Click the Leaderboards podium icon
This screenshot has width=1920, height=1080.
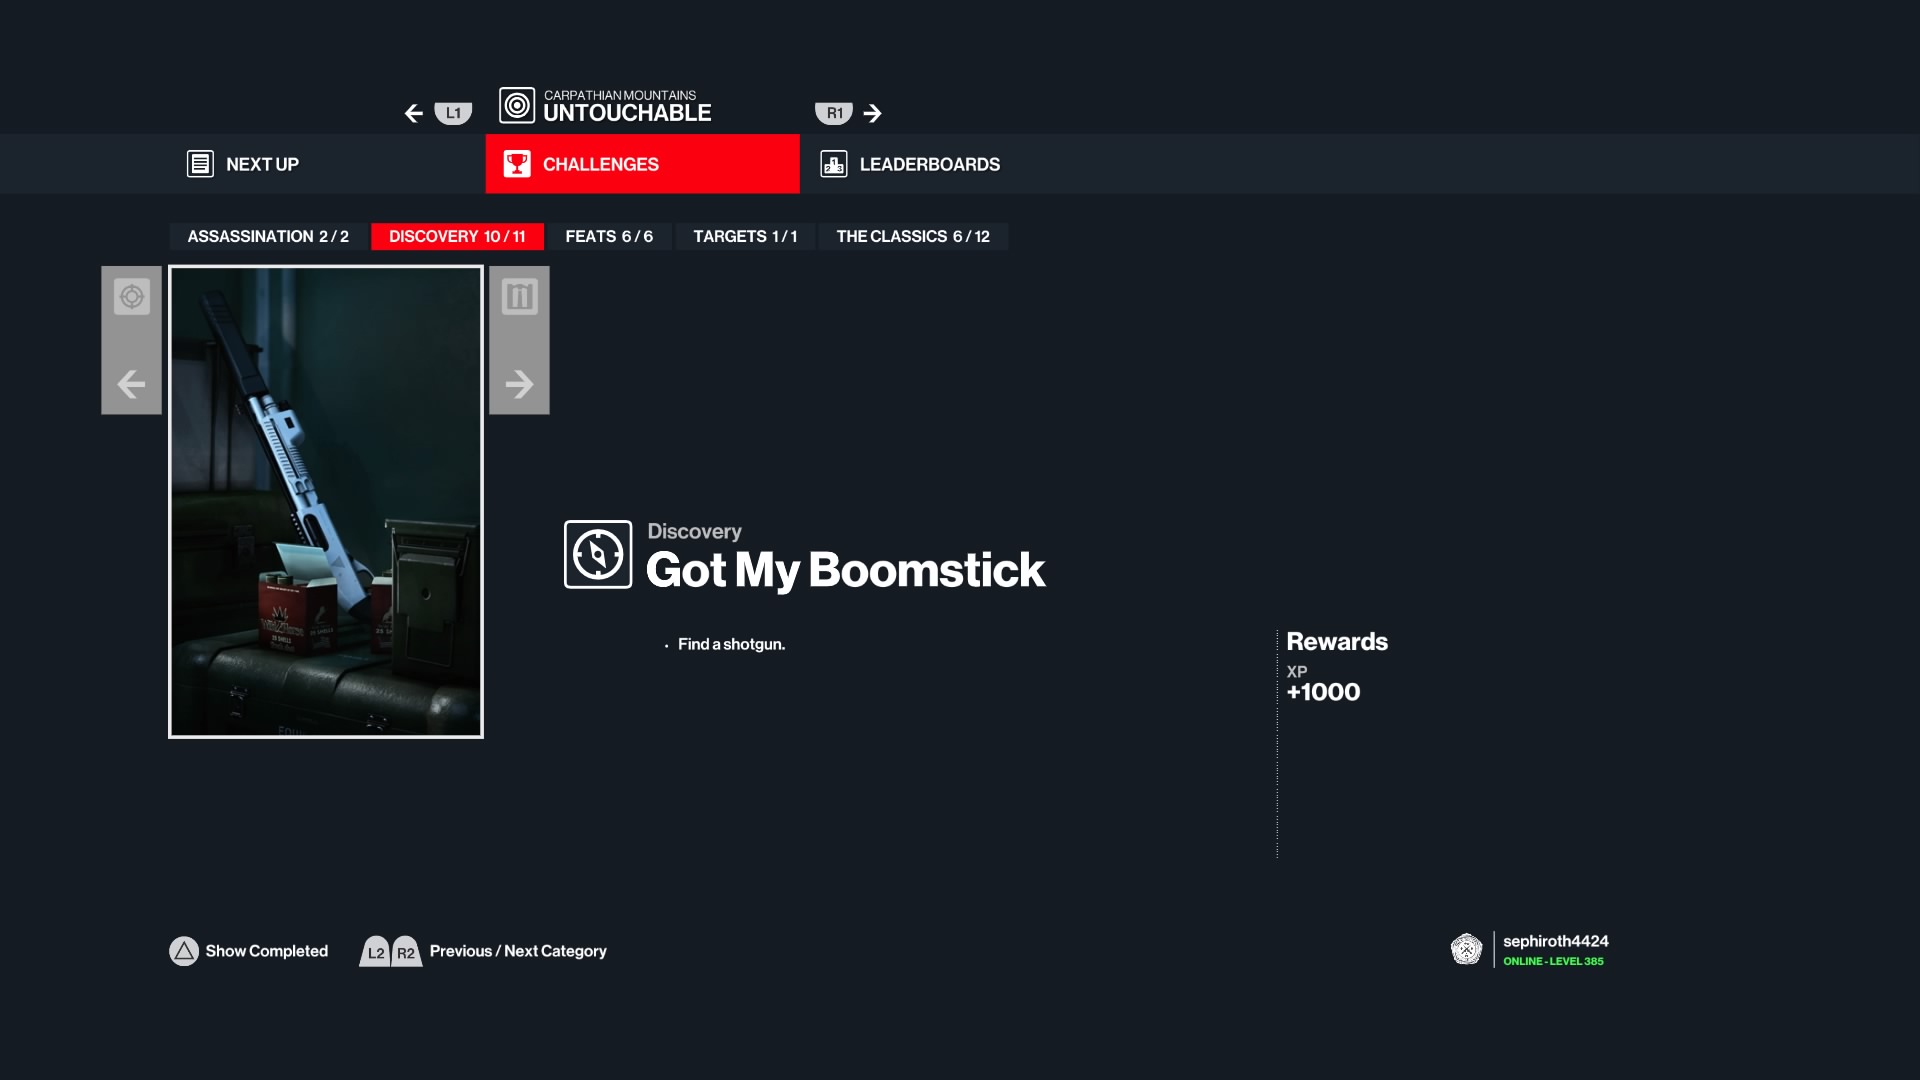[x=833, y=164]
